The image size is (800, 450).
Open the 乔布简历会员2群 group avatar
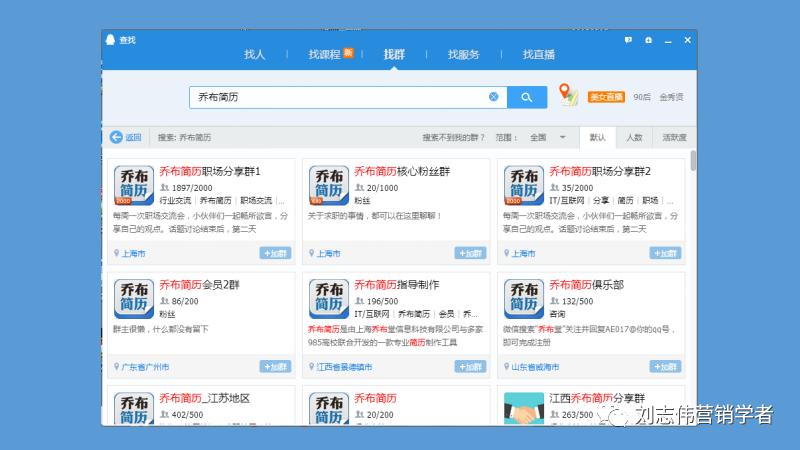coord(134,298)
